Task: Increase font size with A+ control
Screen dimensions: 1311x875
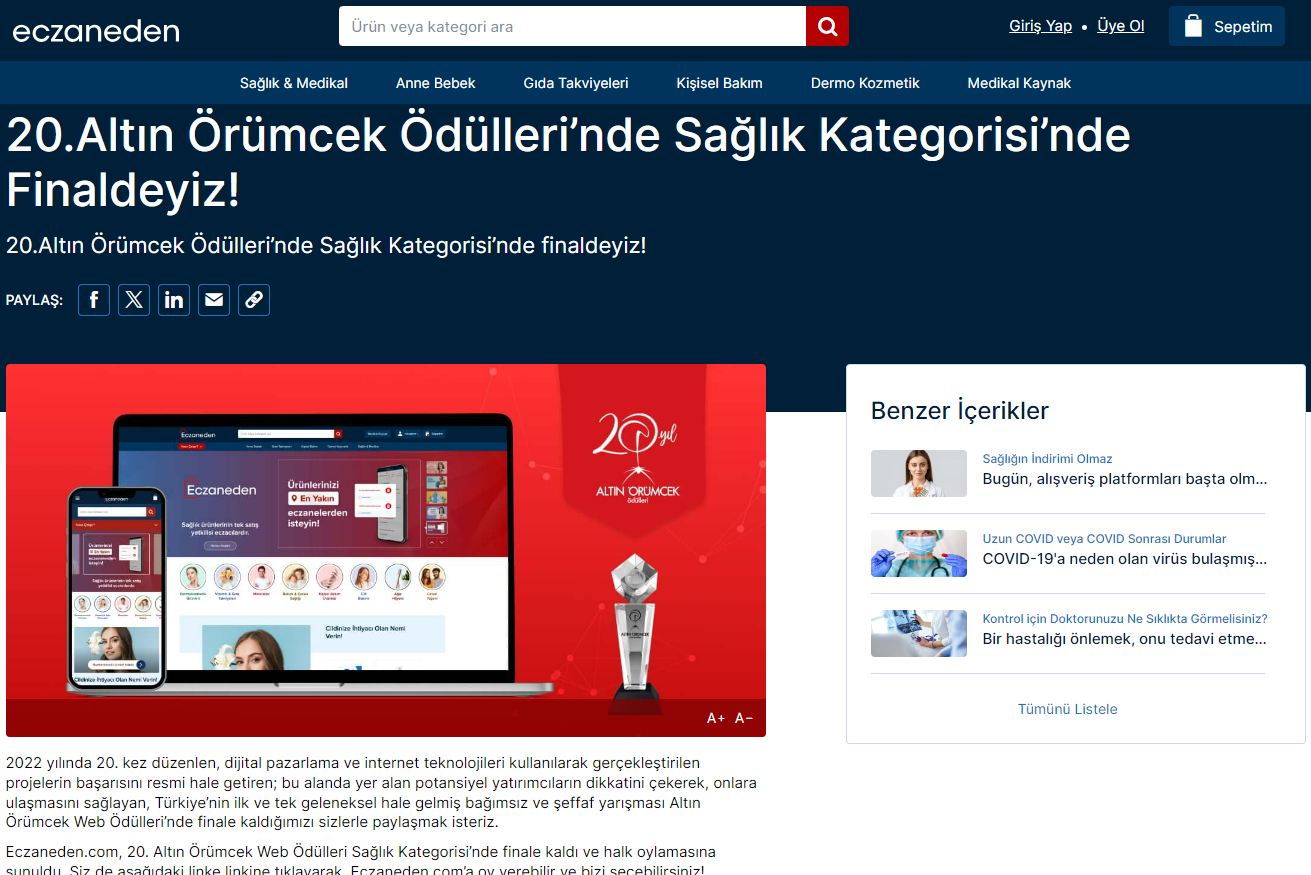Action: coord(716,718)
